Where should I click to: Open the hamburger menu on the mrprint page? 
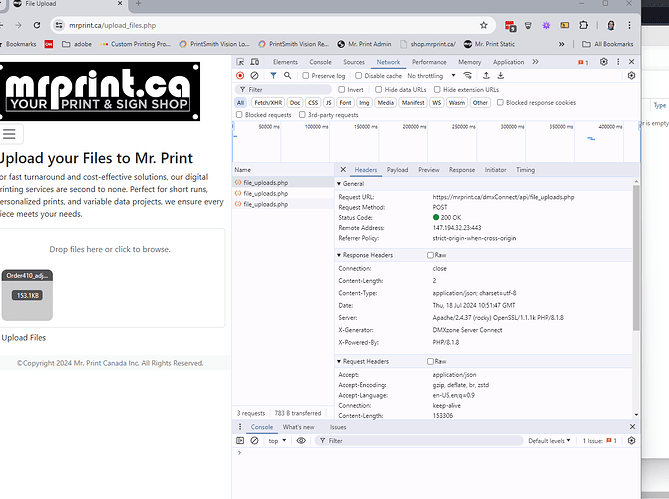click(x=9, y=134)
